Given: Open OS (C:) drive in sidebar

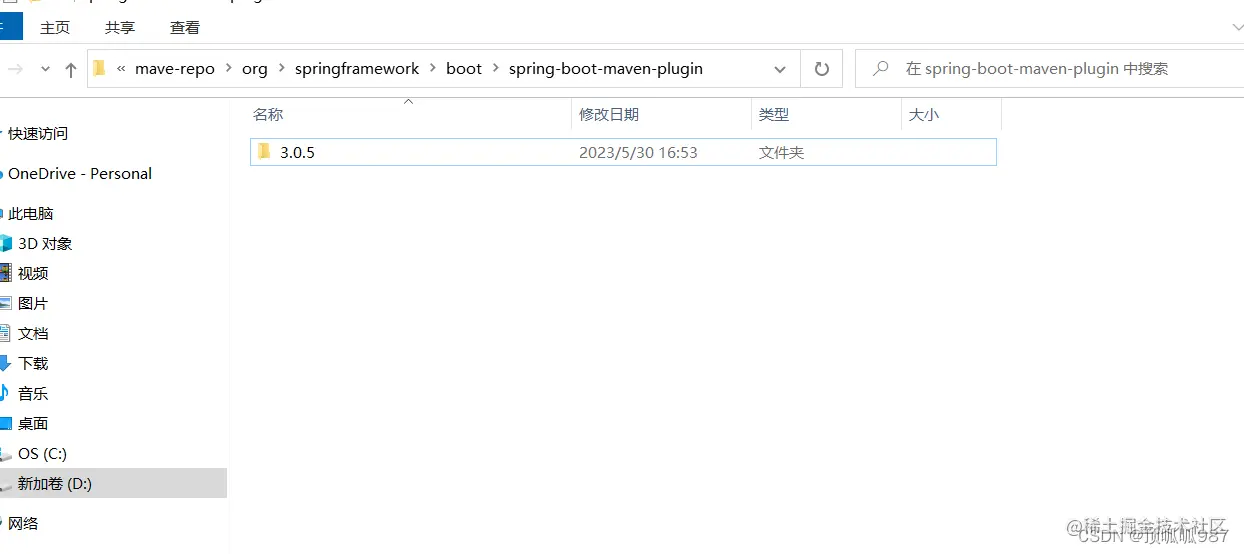Looking at the screenshot, I should click(42, 453).
